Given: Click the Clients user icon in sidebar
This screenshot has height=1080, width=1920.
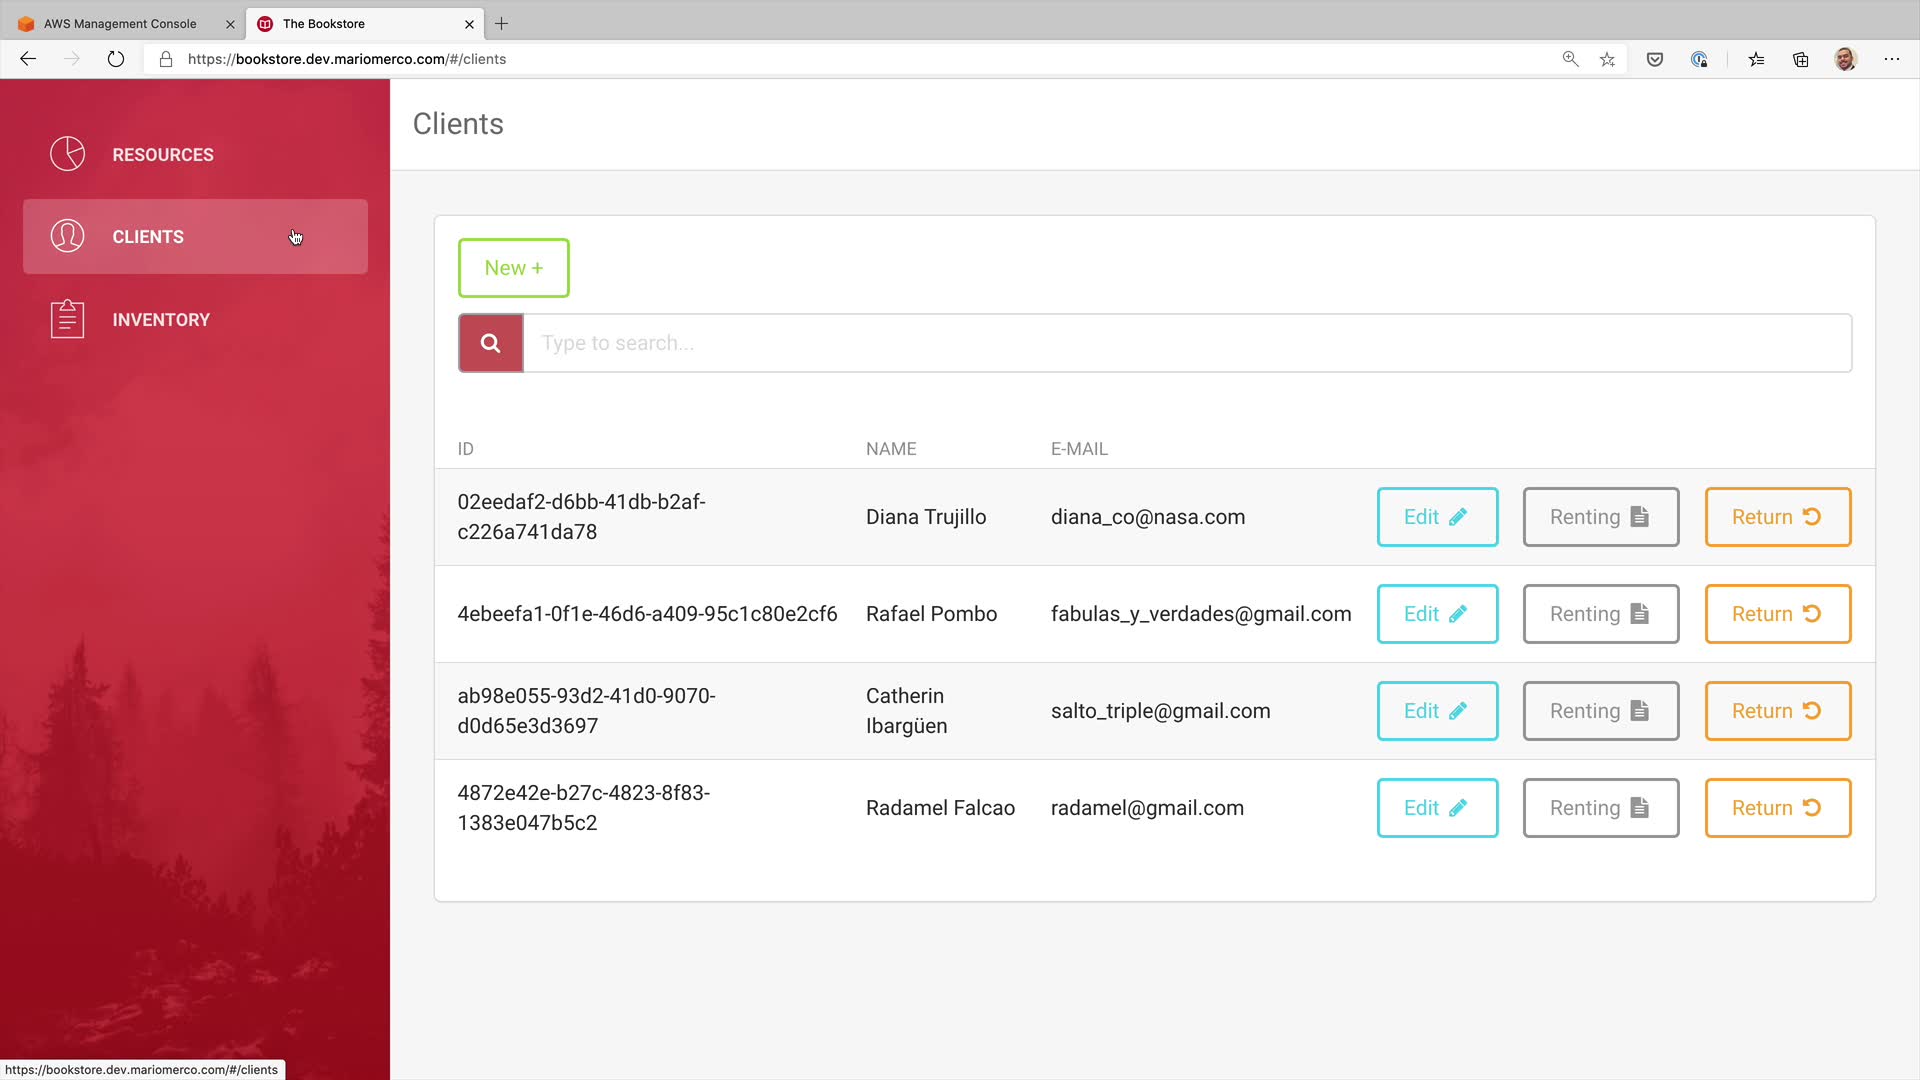Looking at the screenshot, I should tap(68, 236).
